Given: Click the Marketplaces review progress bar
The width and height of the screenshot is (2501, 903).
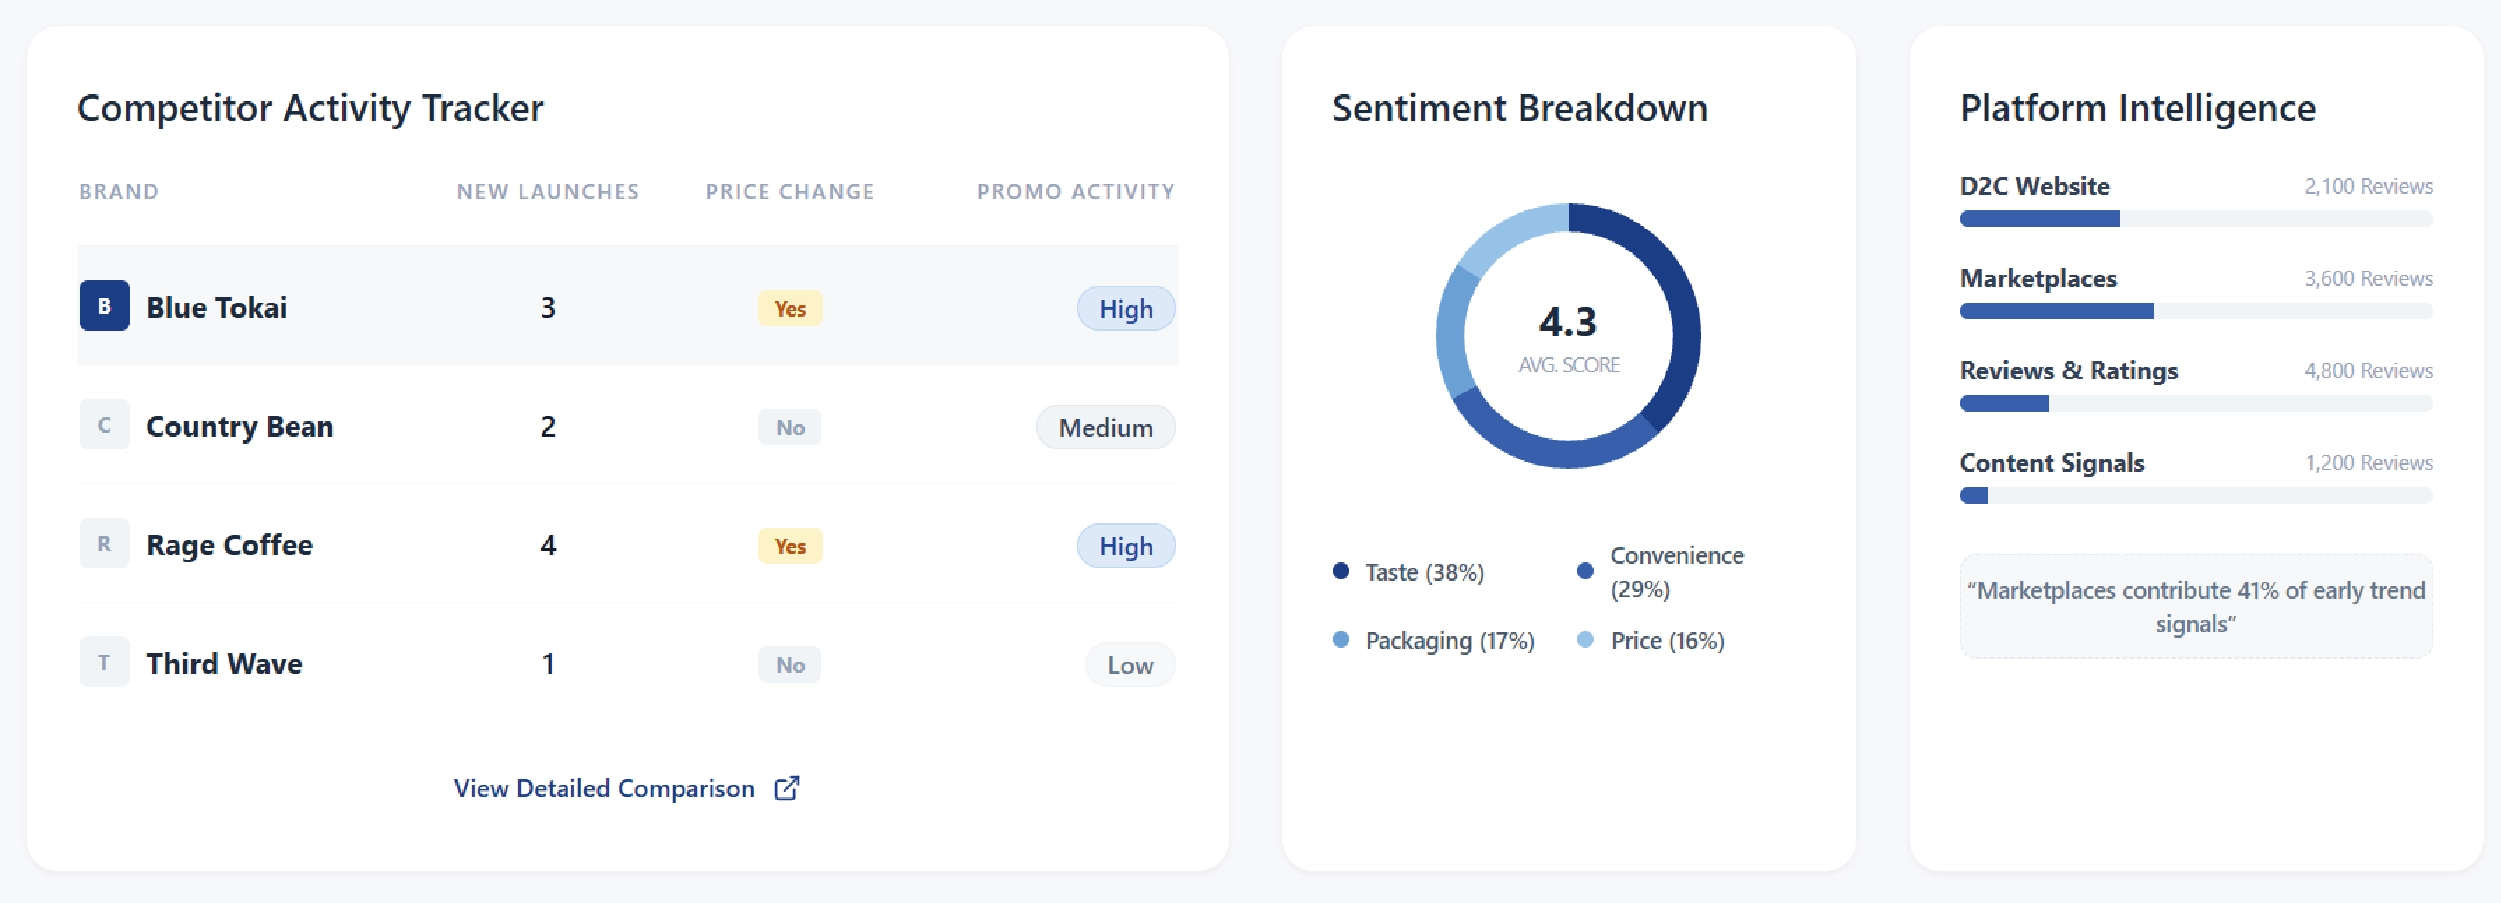Looking at the screenshot, I should click(2195, 311).
